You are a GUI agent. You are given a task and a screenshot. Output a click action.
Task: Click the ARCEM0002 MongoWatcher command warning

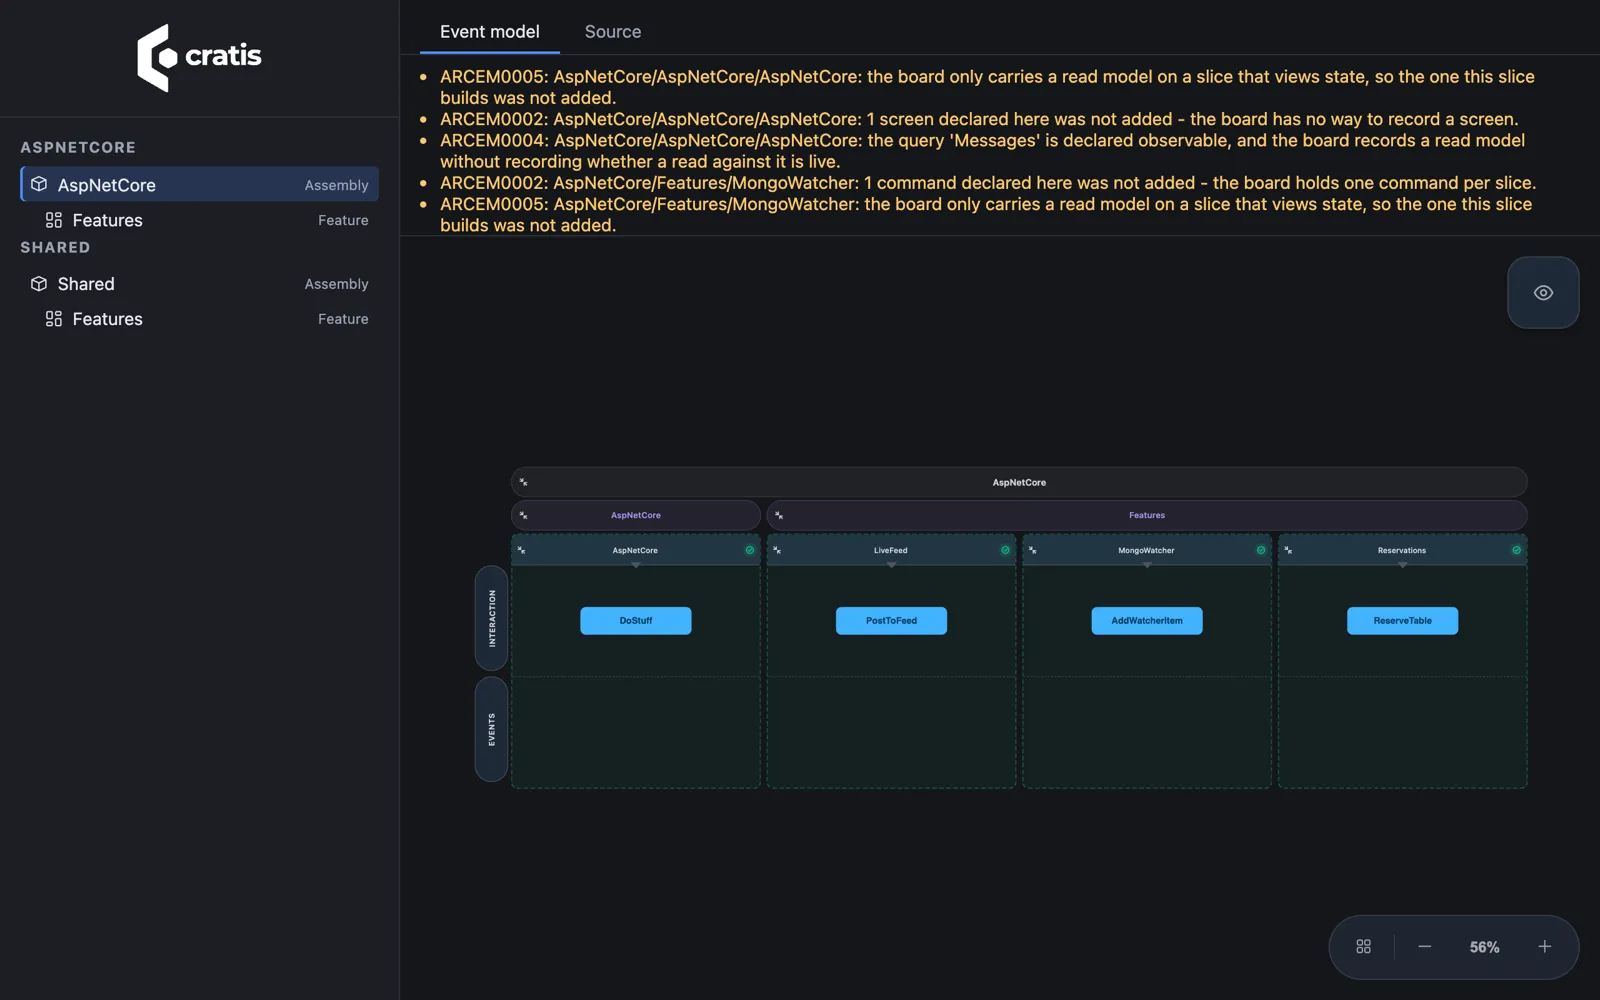988,183
